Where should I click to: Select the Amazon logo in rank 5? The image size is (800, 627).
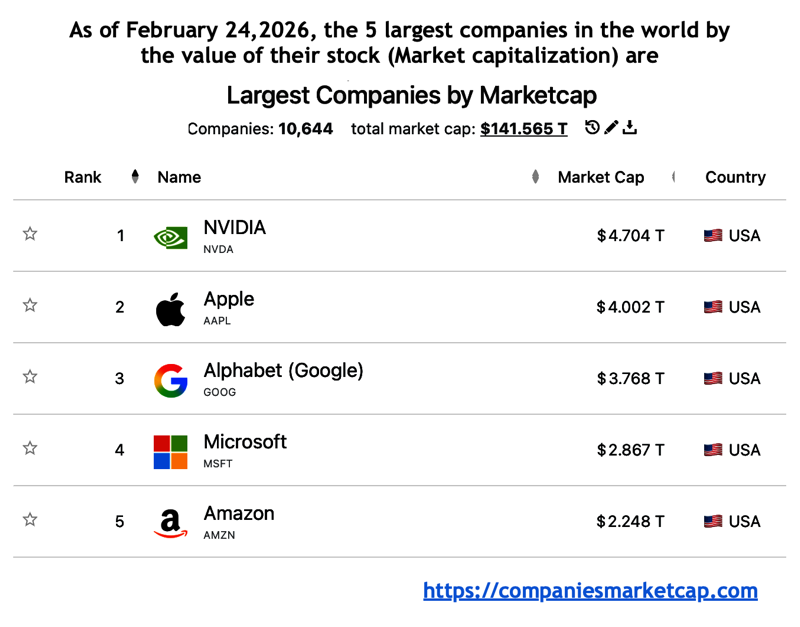(x=170, y=521)
